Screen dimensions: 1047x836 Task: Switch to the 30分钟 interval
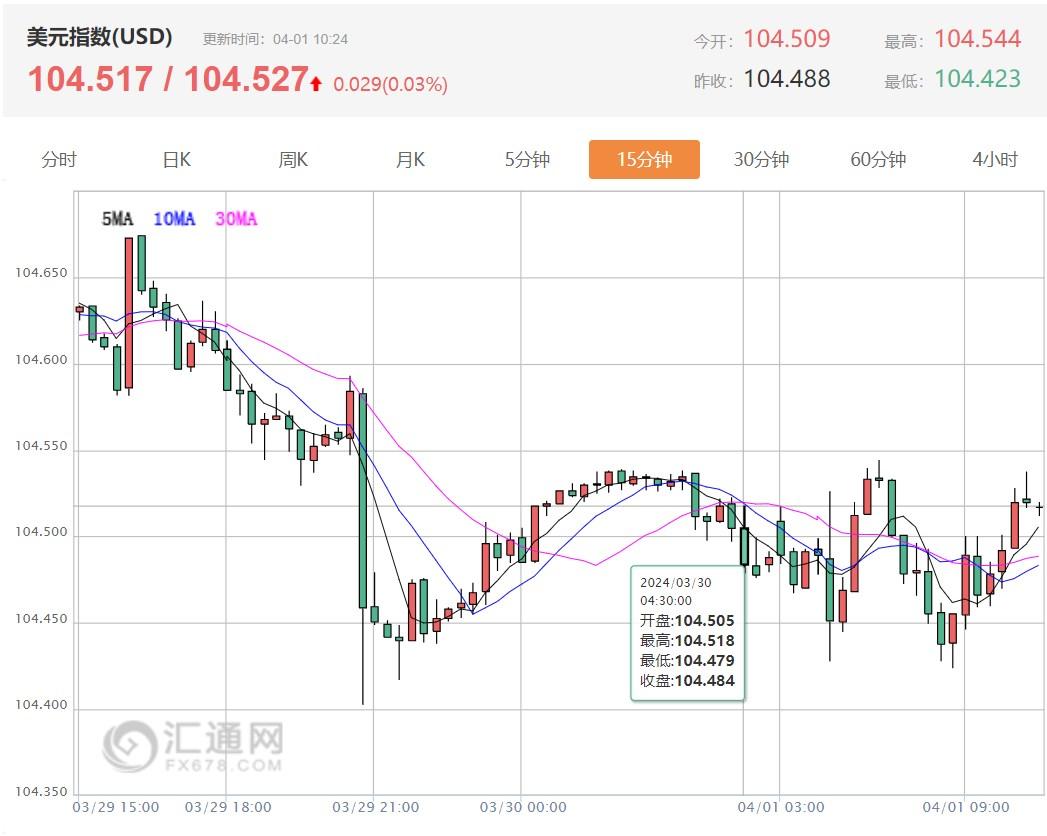pyautogui.click(x=761, y=158)
